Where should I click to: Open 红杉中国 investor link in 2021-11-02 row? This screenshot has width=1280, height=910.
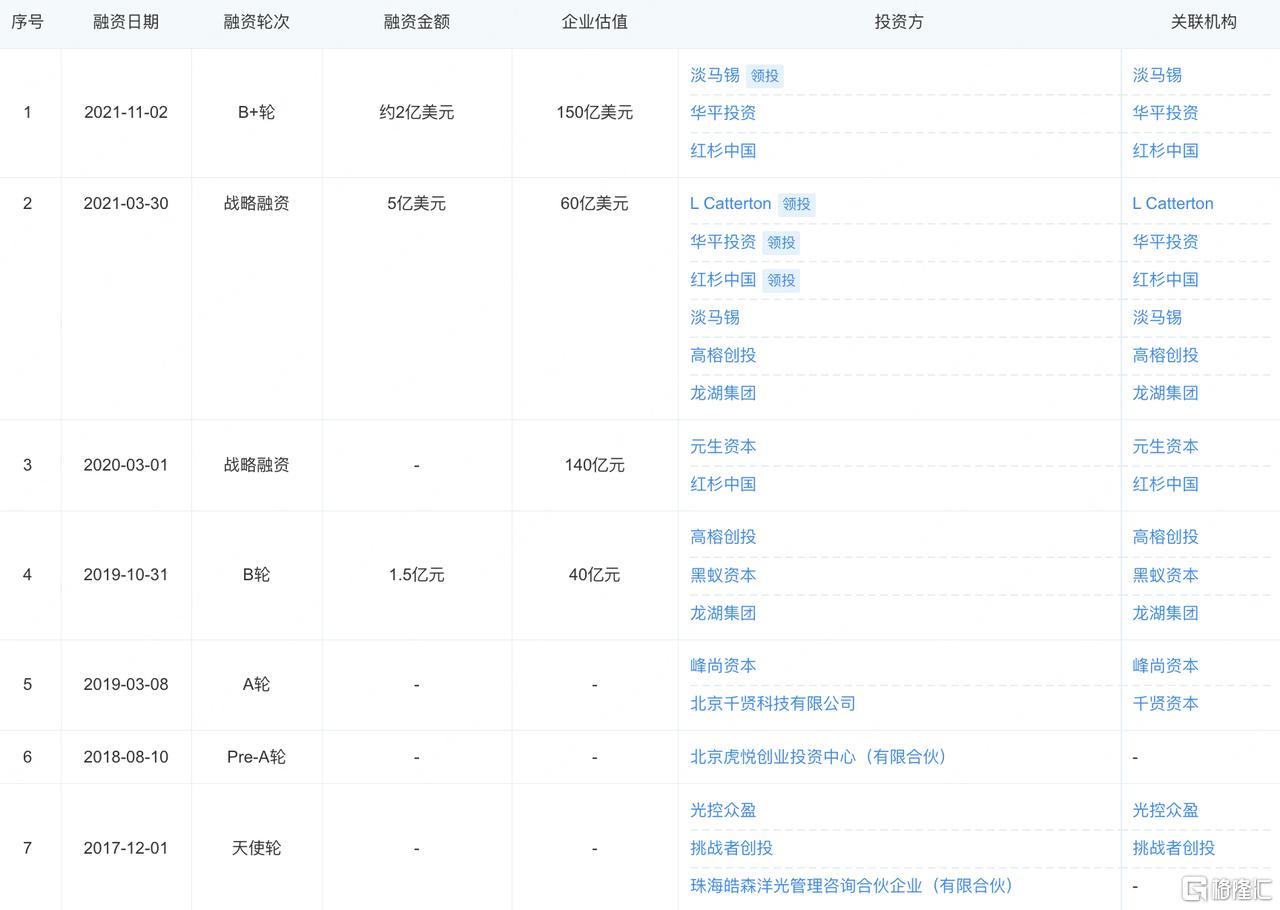723,151
